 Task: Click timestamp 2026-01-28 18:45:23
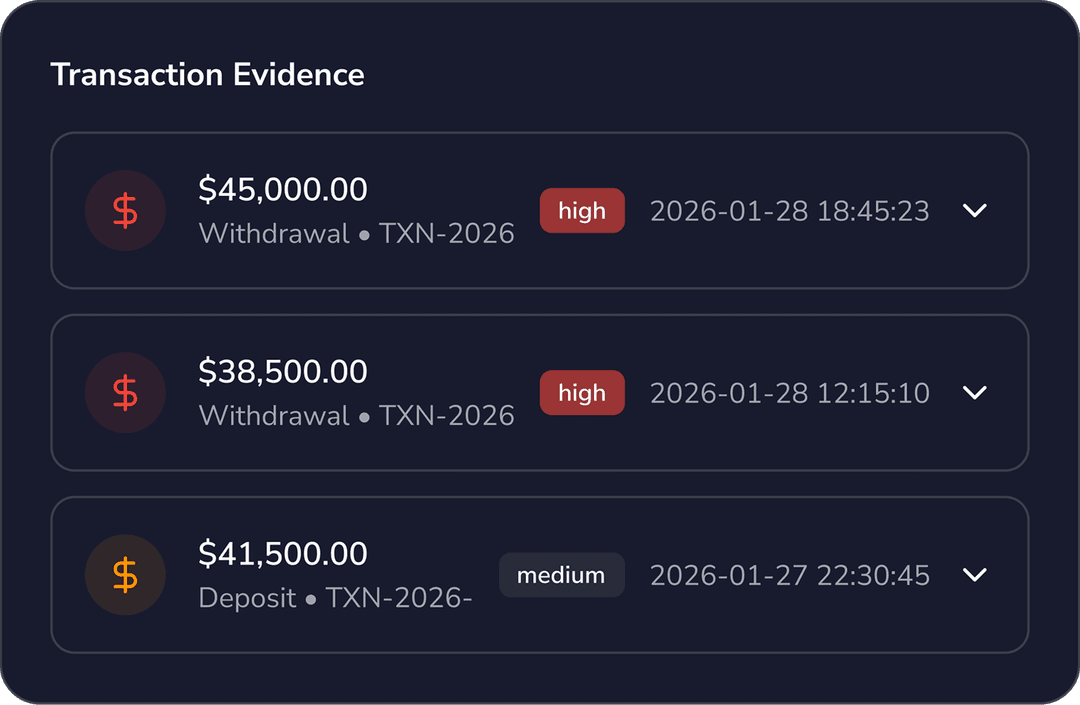tap(789, 211)
